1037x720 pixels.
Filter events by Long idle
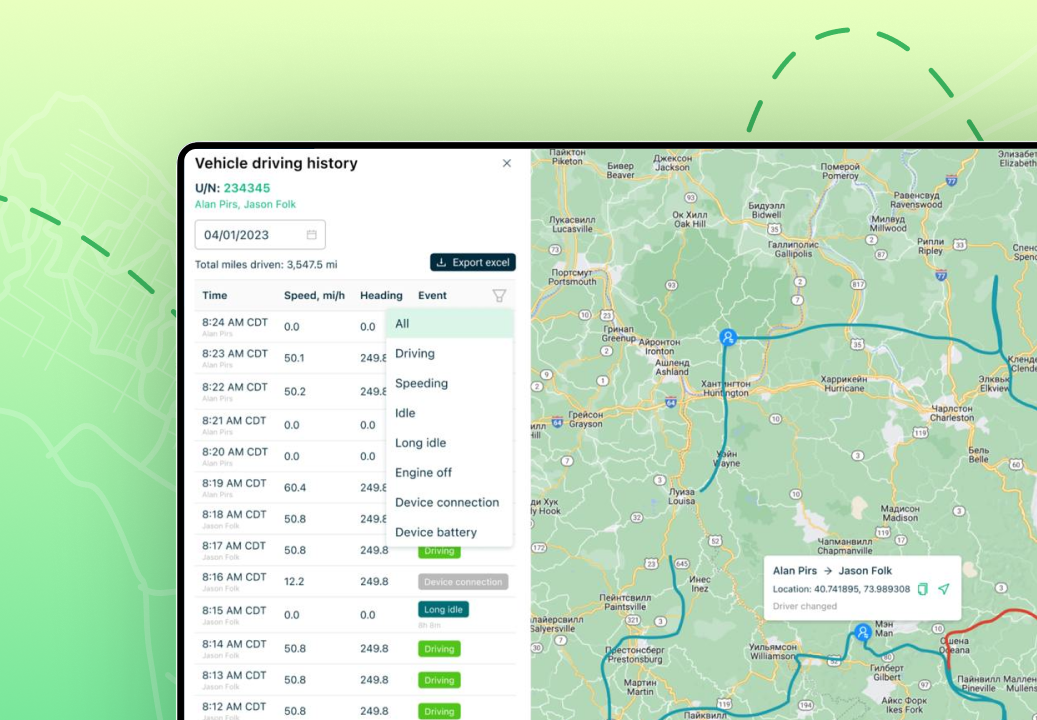[449, 443]
